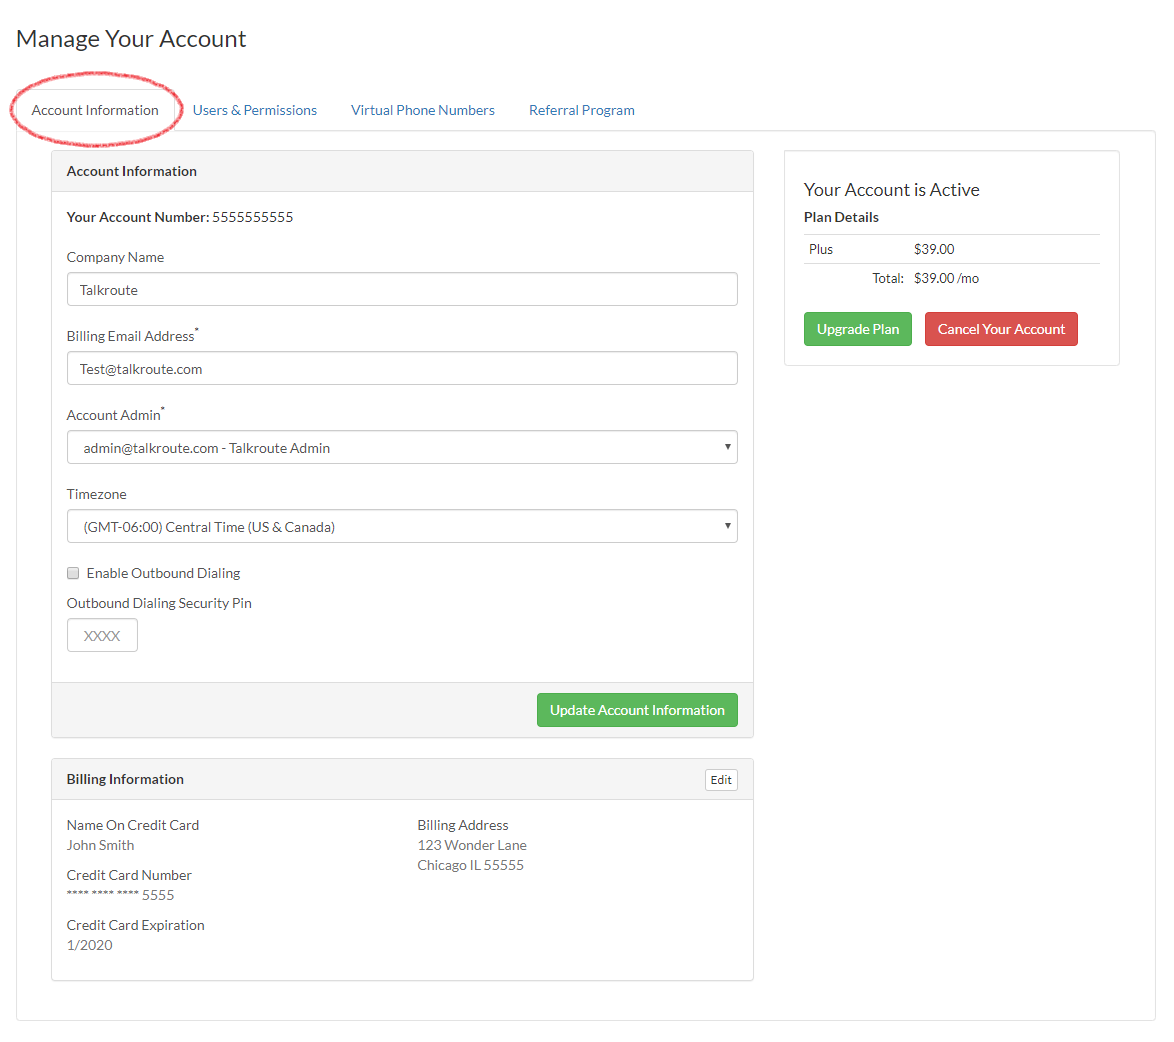
Task: Switch to the Users & Permissions tab
Action: point(255,110)
